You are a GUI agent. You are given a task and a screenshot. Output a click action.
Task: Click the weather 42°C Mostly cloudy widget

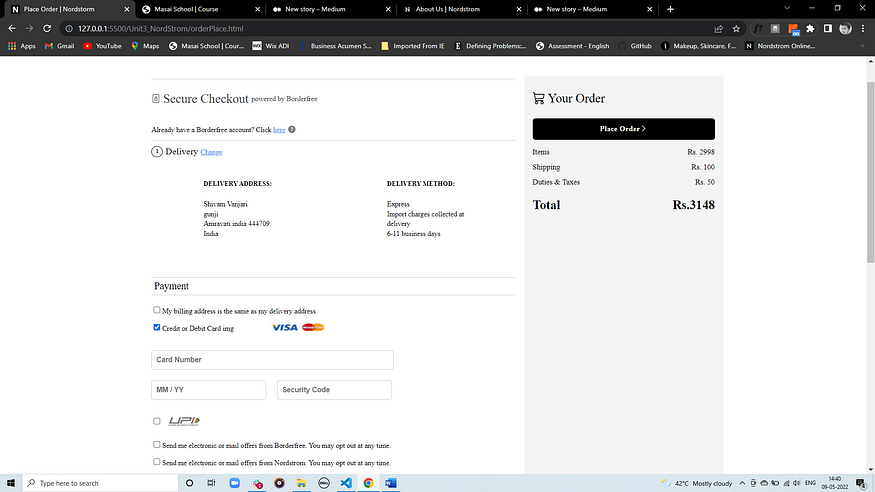click(x=696, y=483)
